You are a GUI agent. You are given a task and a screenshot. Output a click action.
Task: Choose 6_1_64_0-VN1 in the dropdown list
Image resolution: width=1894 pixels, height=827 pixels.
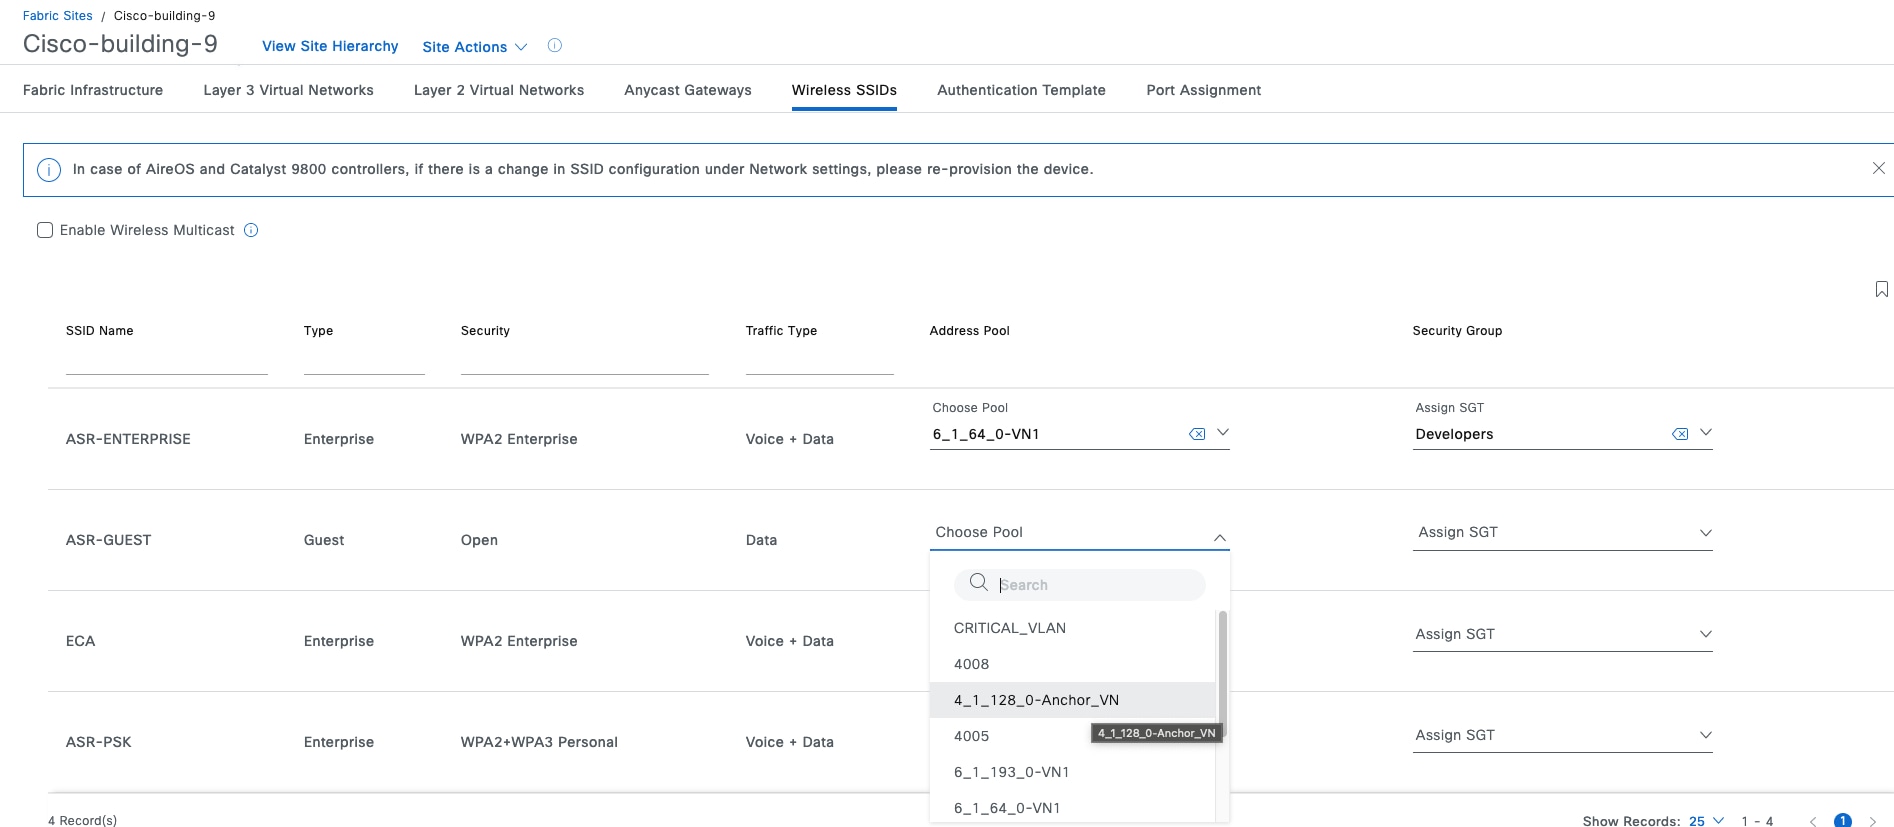1072,808
